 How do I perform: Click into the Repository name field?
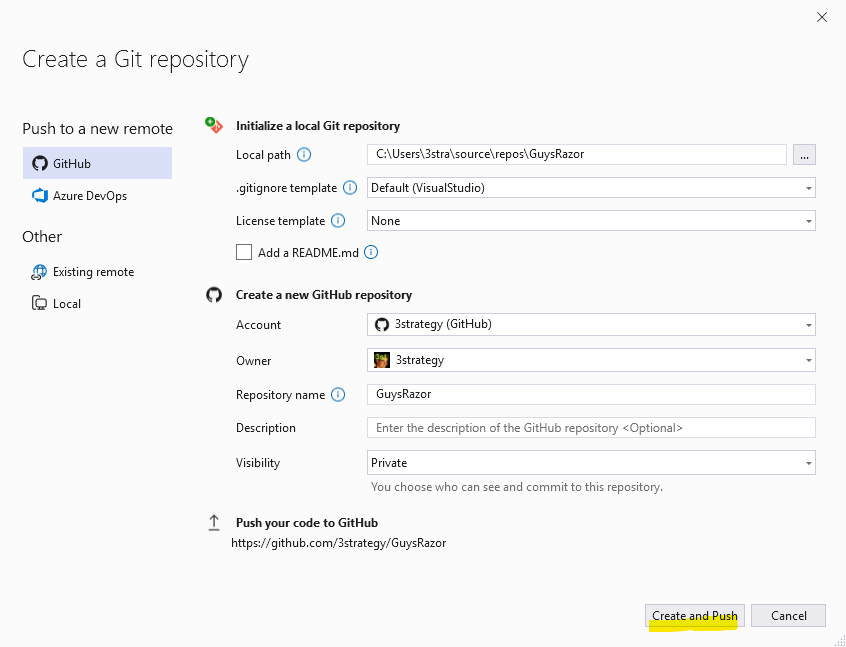point(591,394)
